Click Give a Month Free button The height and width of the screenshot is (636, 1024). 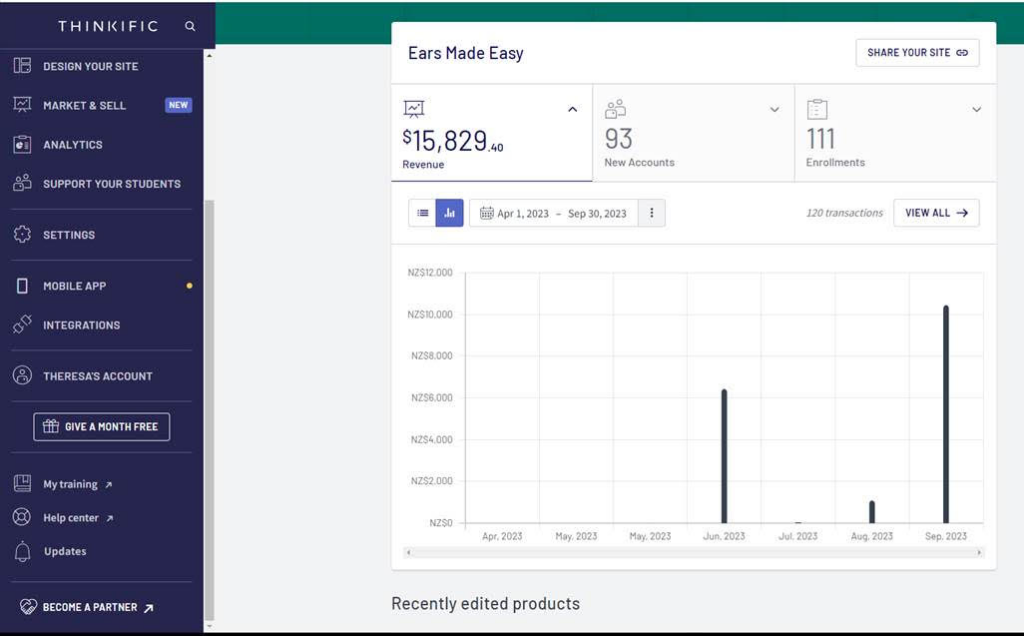pyautogui.click(x=102, y=426)
